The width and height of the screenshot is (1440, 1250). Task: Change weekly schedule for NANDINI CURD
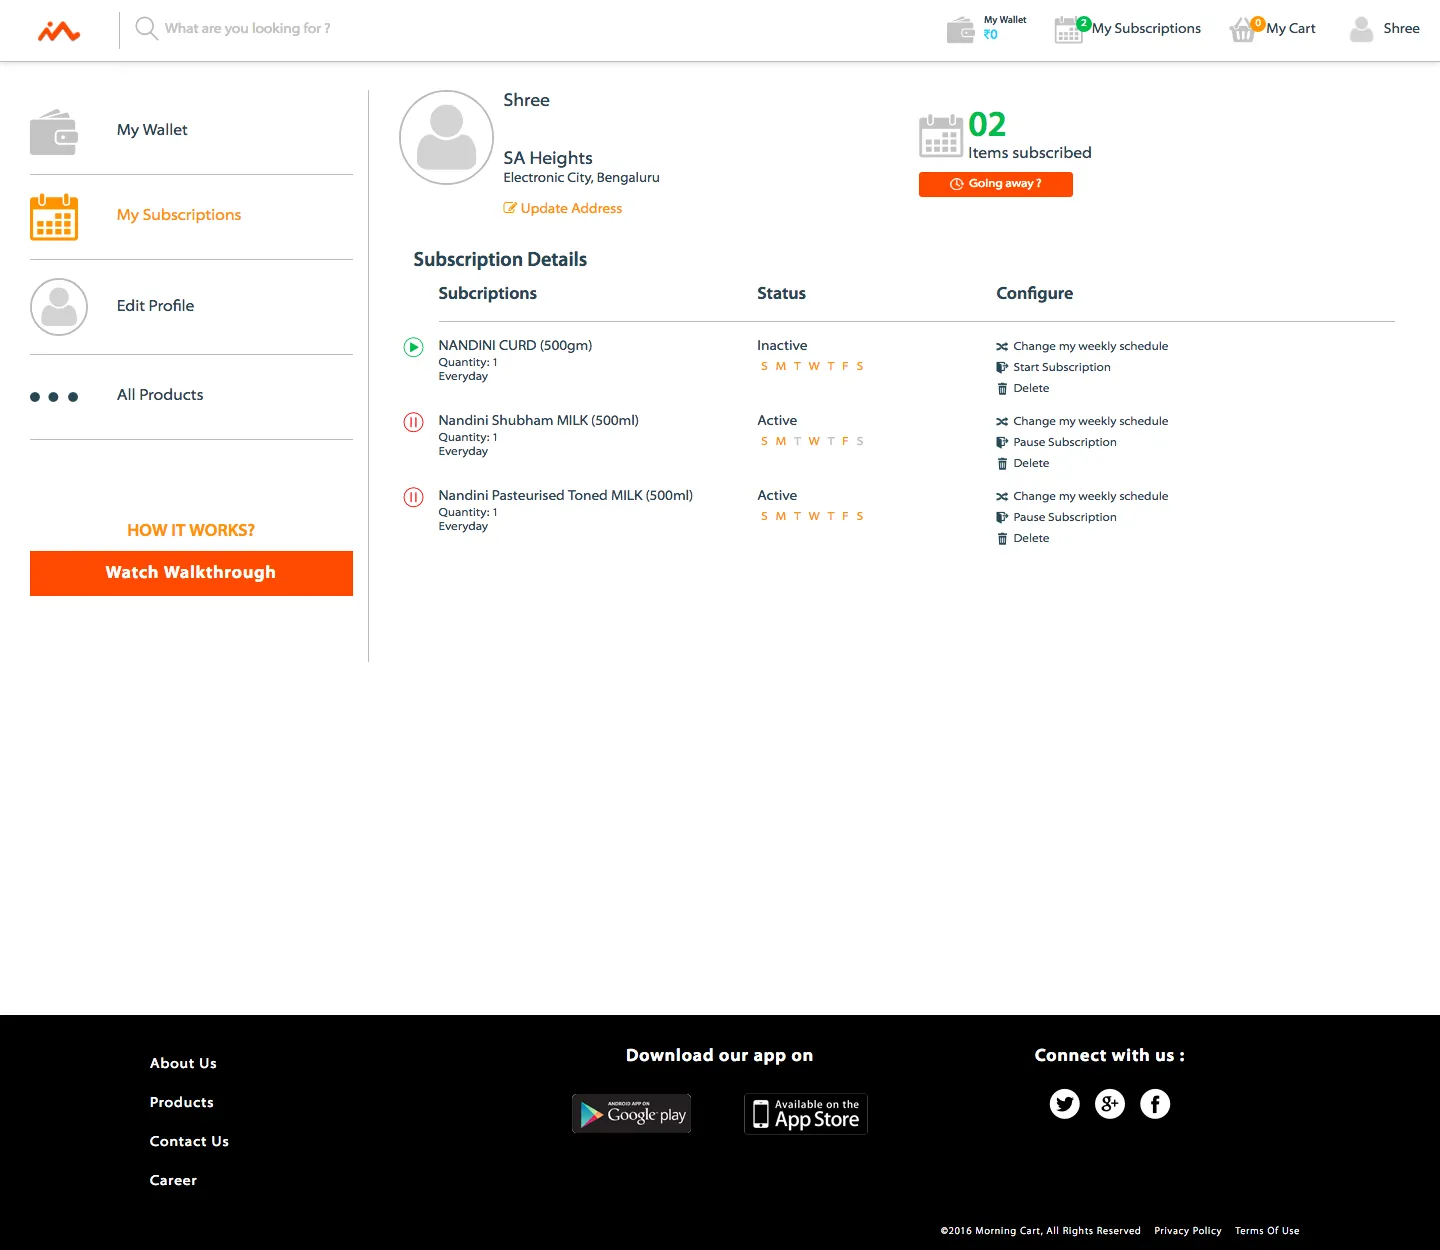tap(1082, 346)
